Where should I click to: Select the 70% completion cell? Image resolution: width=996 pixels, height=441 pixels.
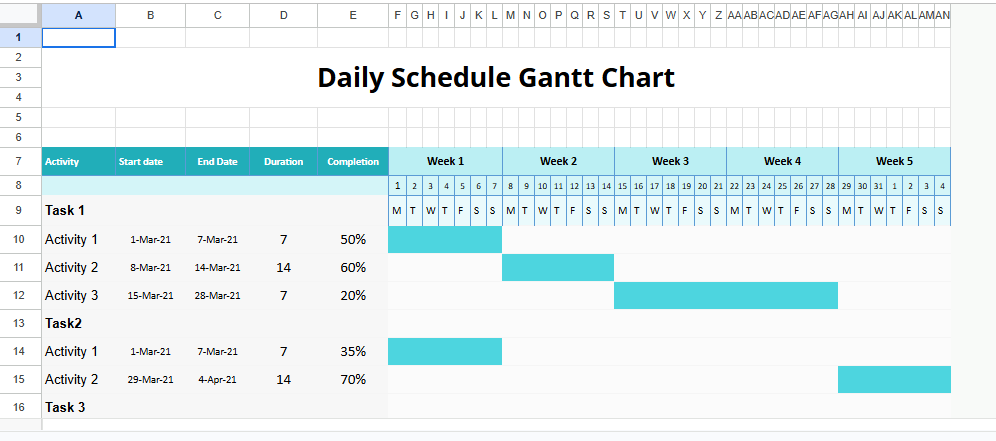(353, 379)
